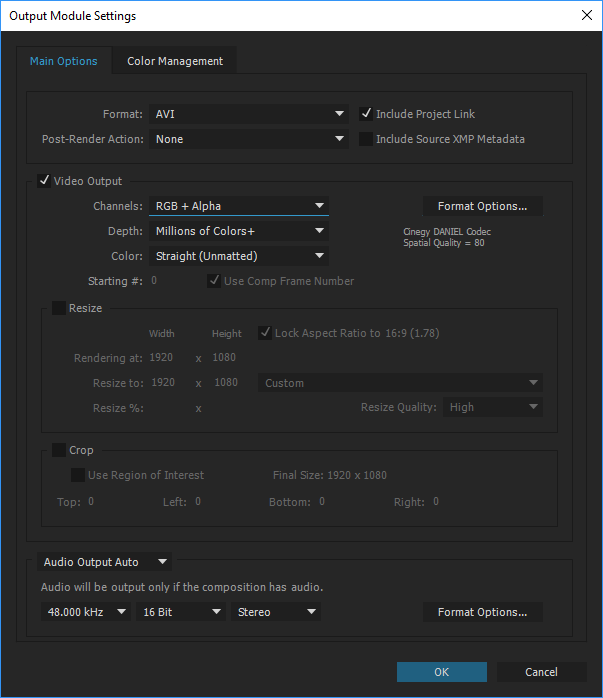Enable the Crop checkbox
The width and height of the screenshot is (603, 698).
(x=59, y=450)
